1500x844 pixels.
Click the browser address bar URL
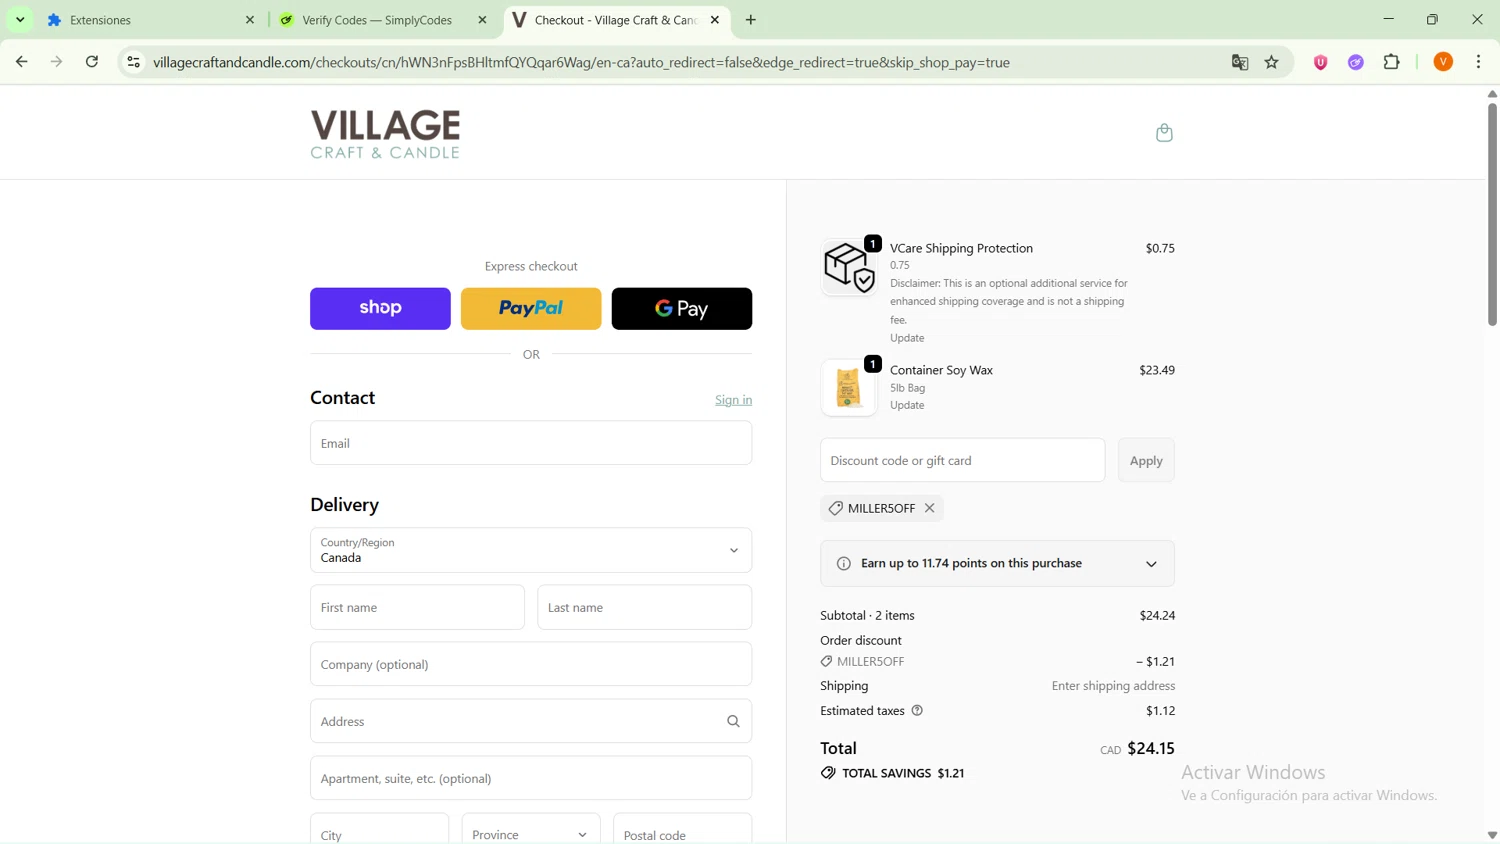(581, 62)
